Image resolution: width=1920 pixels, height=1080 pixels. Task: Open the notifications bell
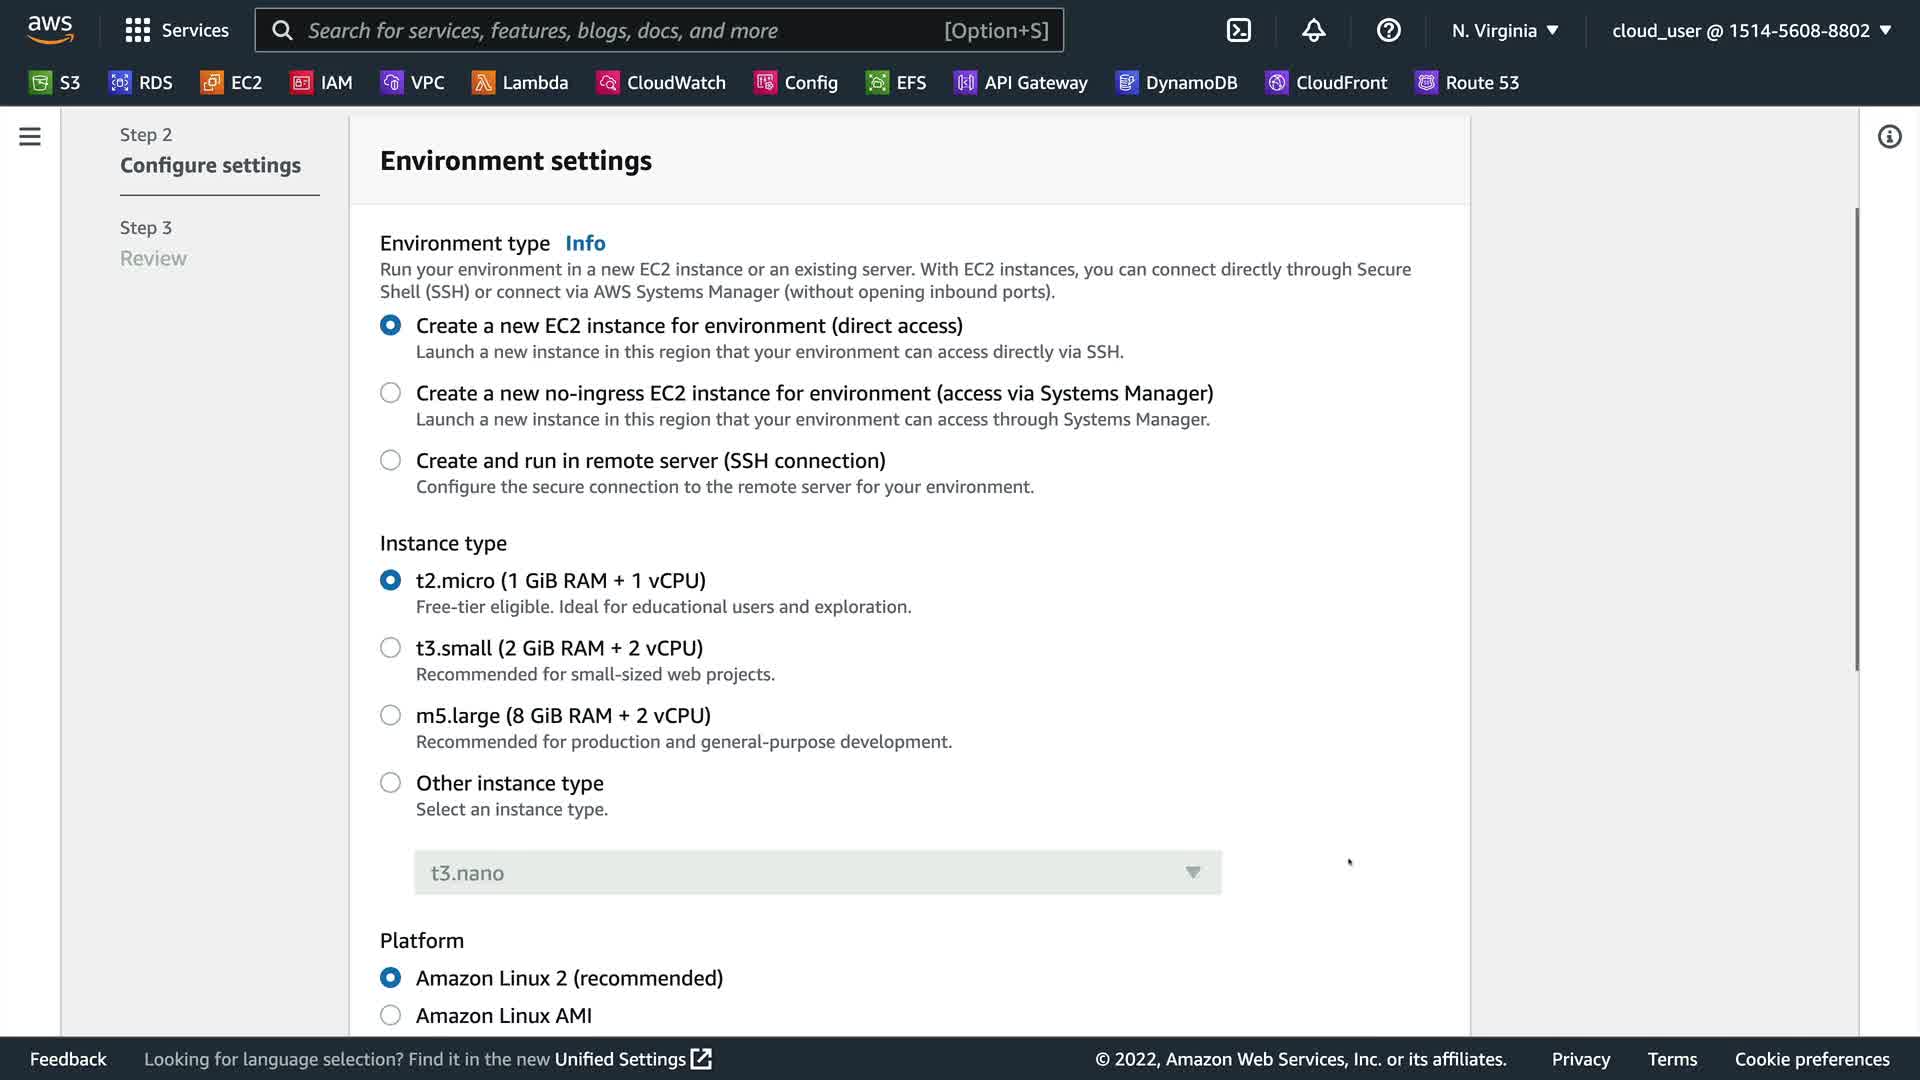click(x=1313, y=30)
